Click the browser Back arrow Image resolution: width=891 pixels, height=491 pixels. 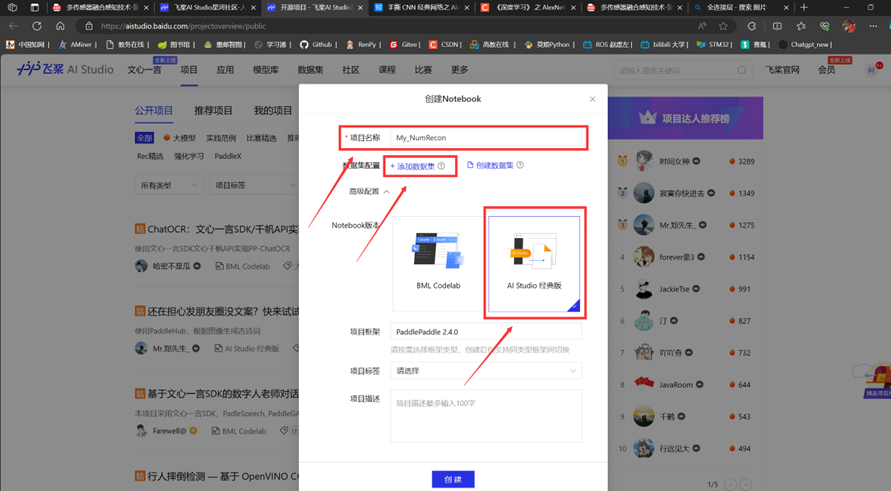14,26
